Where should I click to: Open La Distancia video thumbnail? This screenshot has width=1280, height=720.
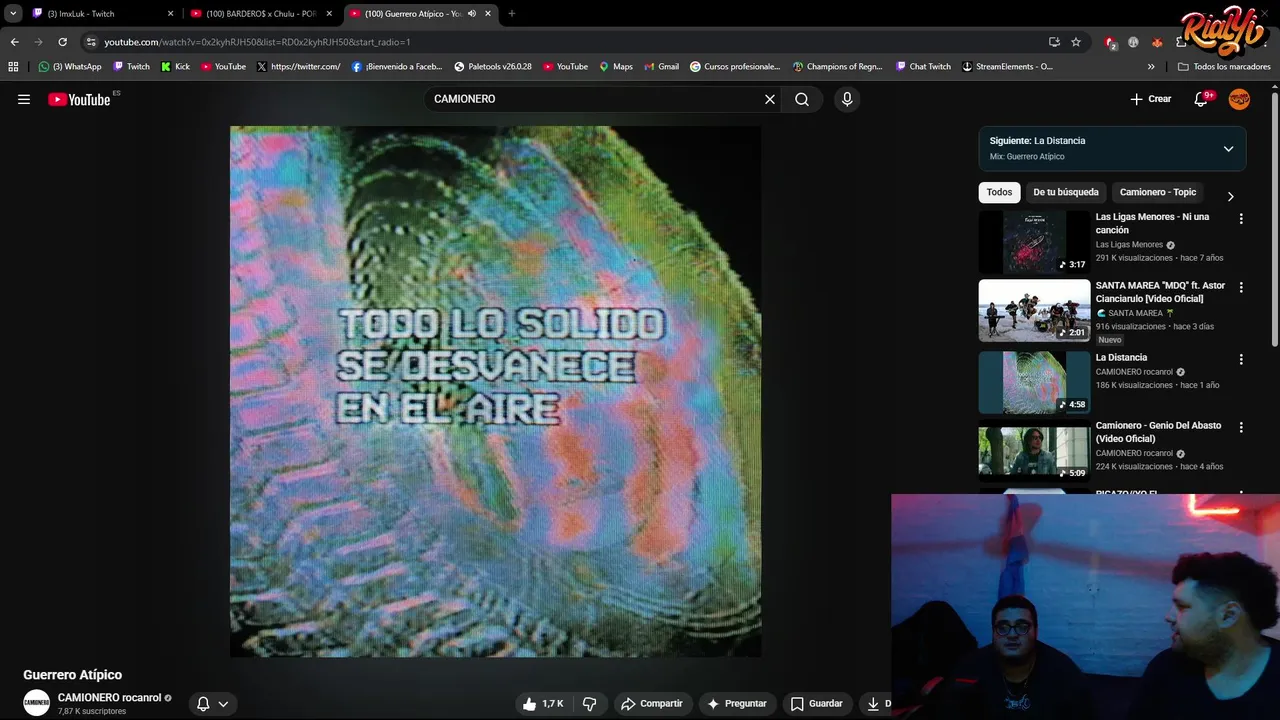click(x=1034, y=382)
